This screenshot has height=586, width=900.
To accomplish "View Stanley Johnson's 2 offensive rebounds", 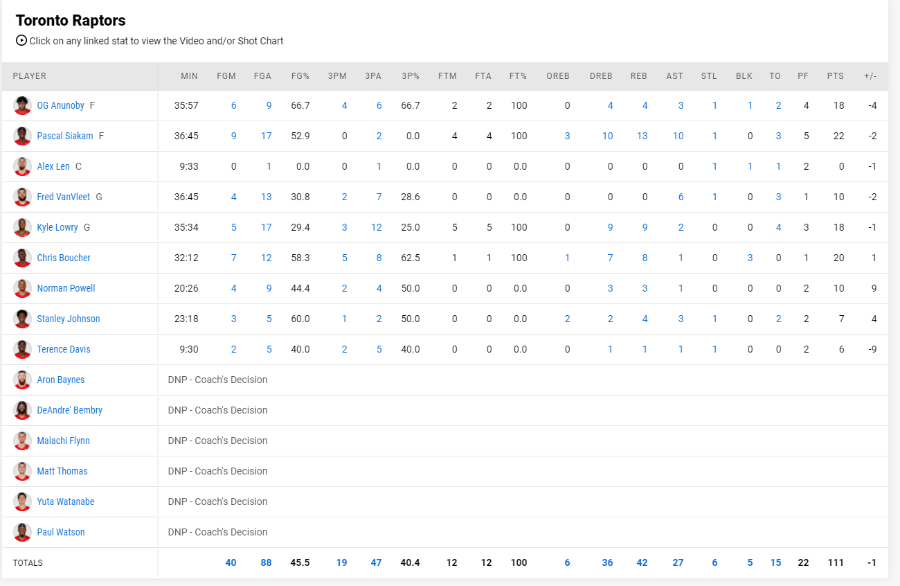I will 567,319.
